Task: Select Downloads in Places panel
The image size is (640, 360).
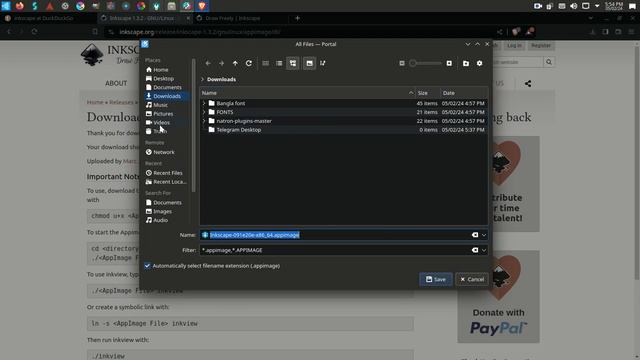Action: [x=163, y=96]
